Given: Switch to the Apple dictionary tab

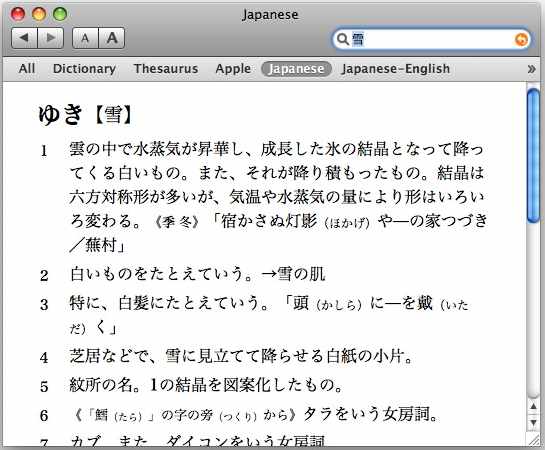Looking at the screenshot, I should coord(233,68).
